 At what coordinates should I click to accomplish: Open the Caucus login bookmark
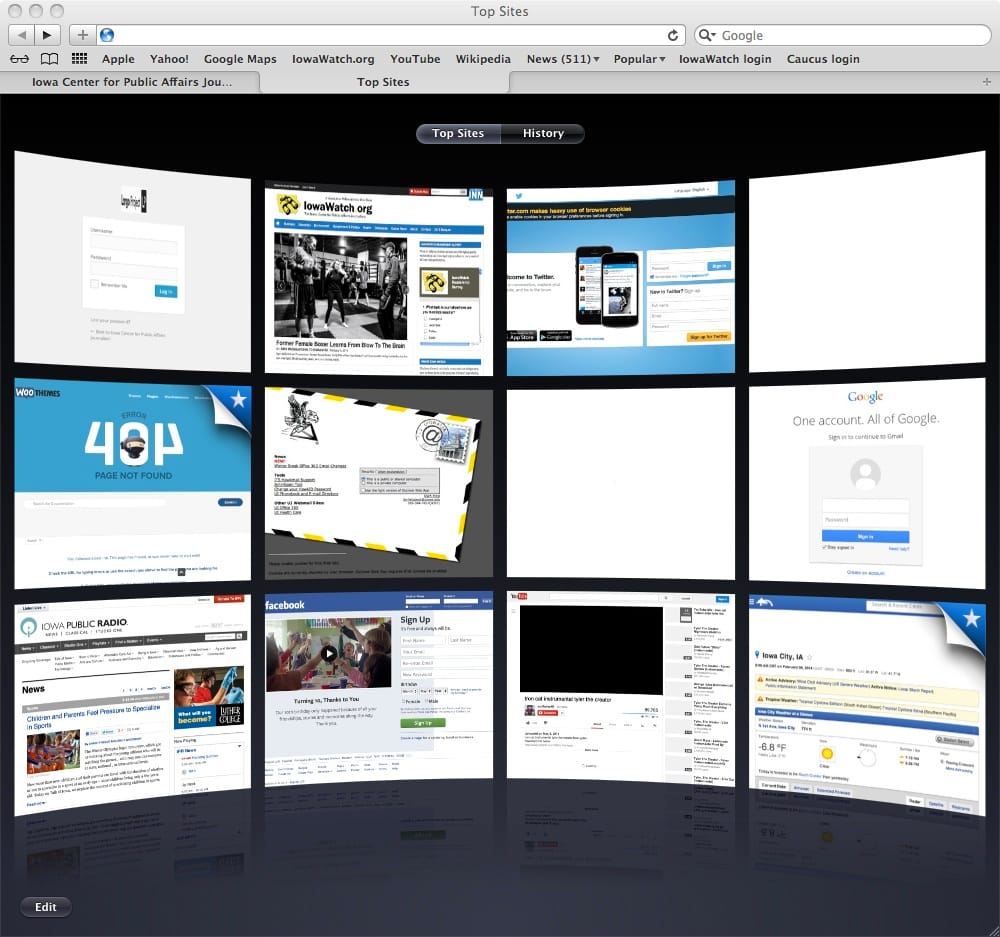[823, 59]
